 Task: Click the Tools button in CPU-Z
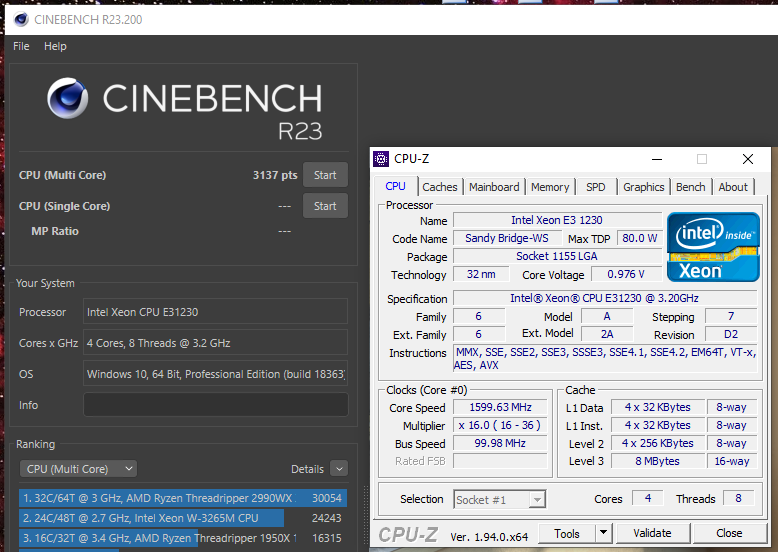click(x=567, y=534)
